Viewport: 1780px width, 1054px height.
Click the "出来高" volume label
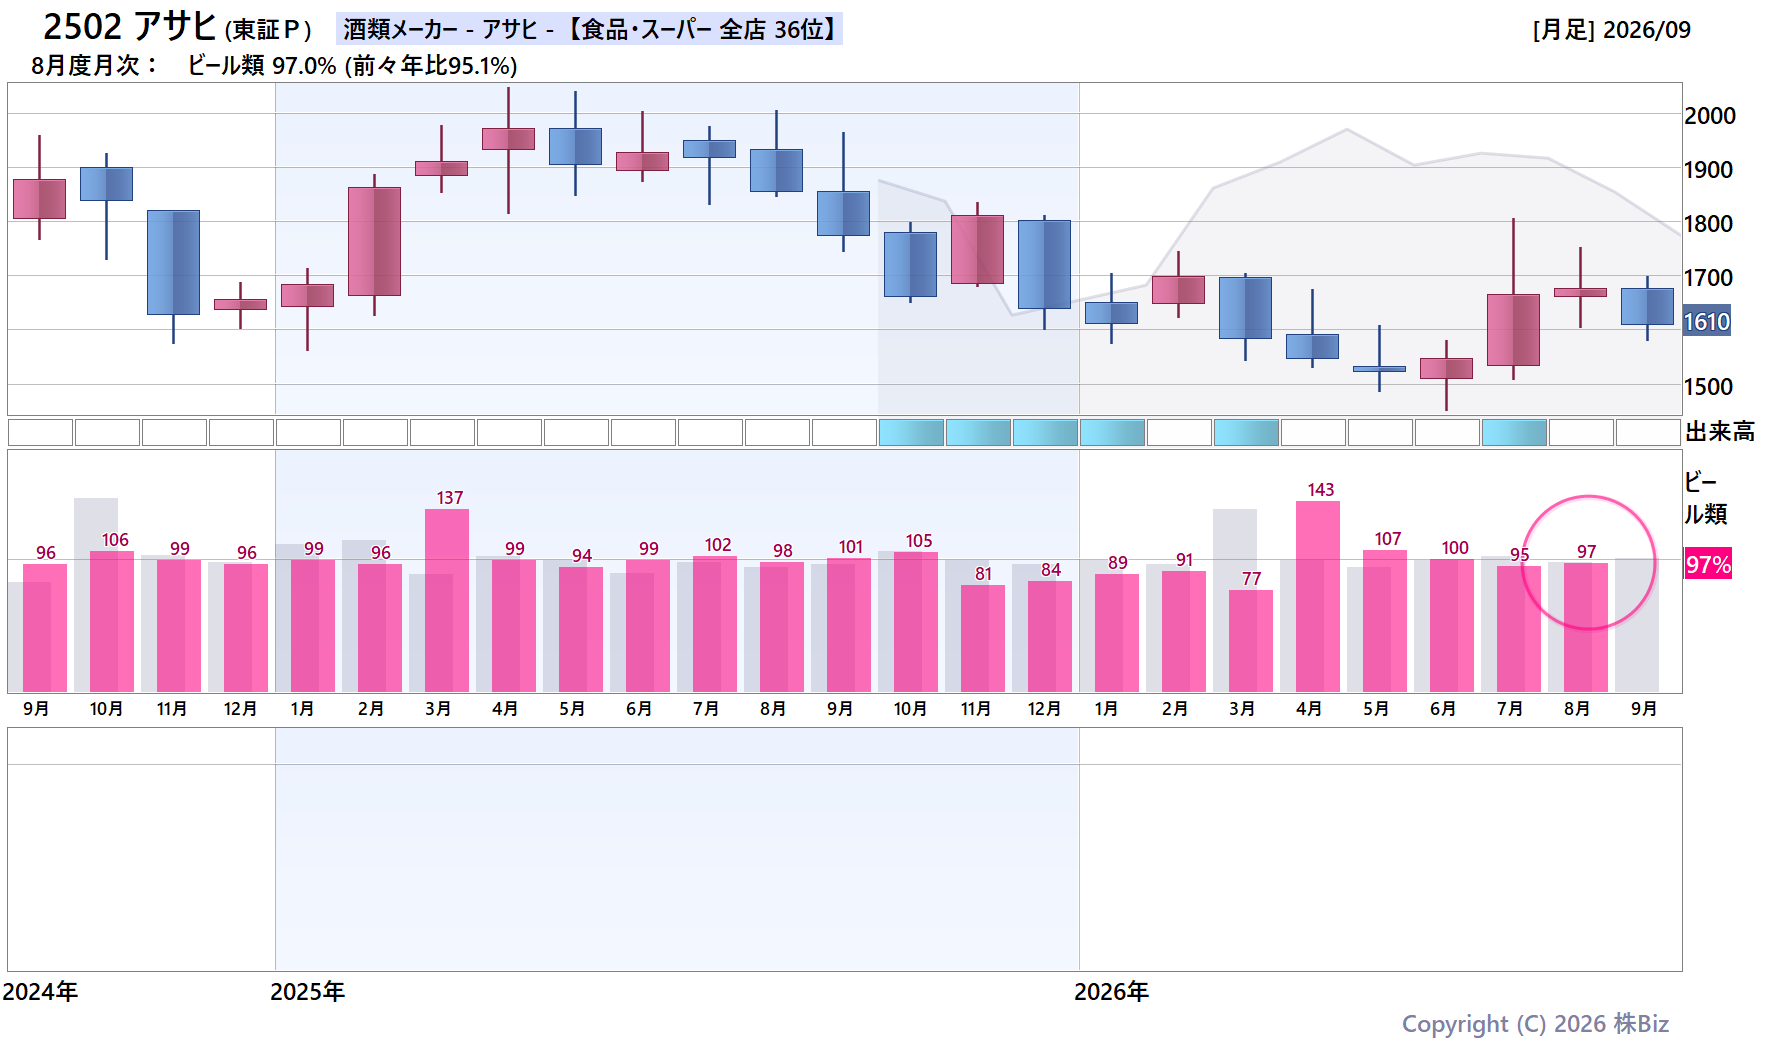tap(1720, 432)
